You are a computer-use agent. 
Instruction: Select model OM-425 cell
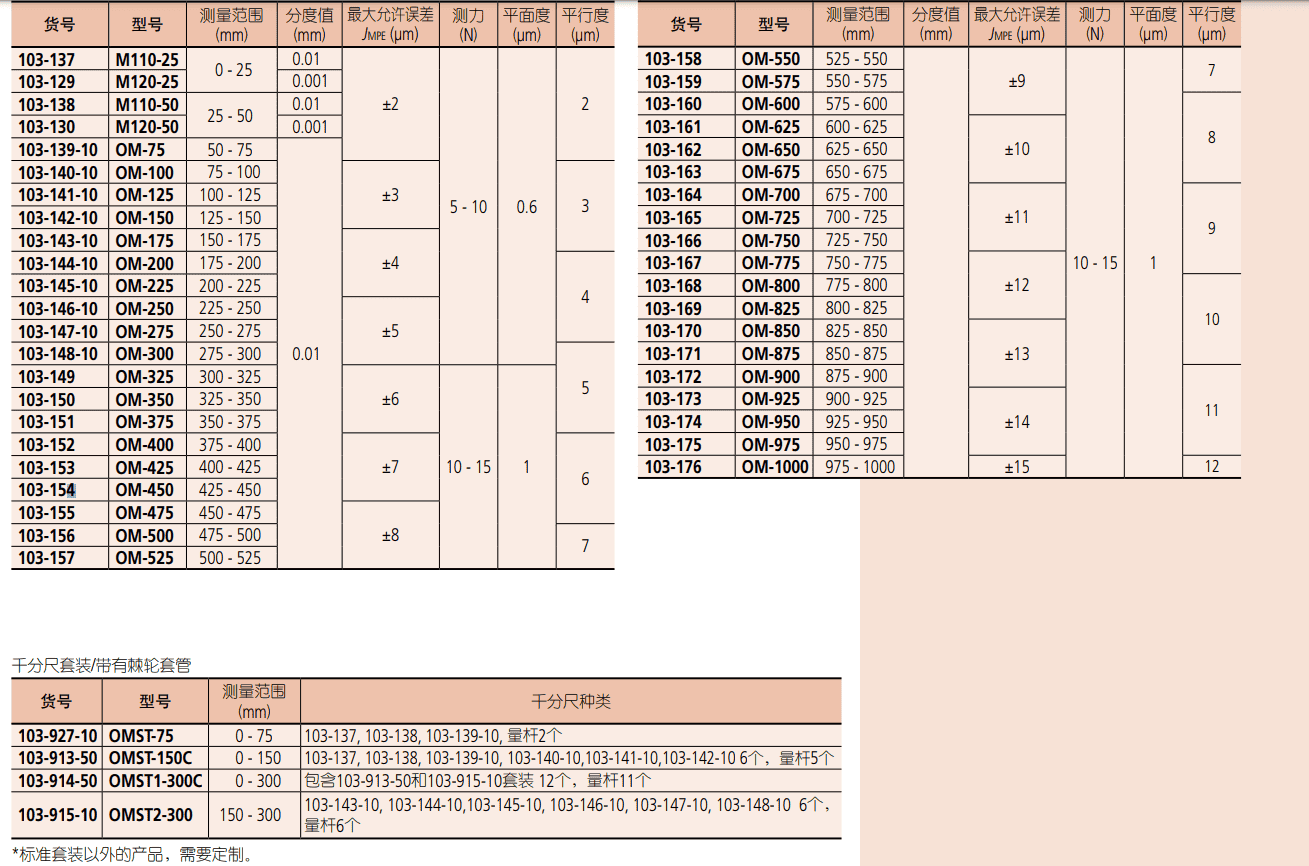[x=144, y=467]
